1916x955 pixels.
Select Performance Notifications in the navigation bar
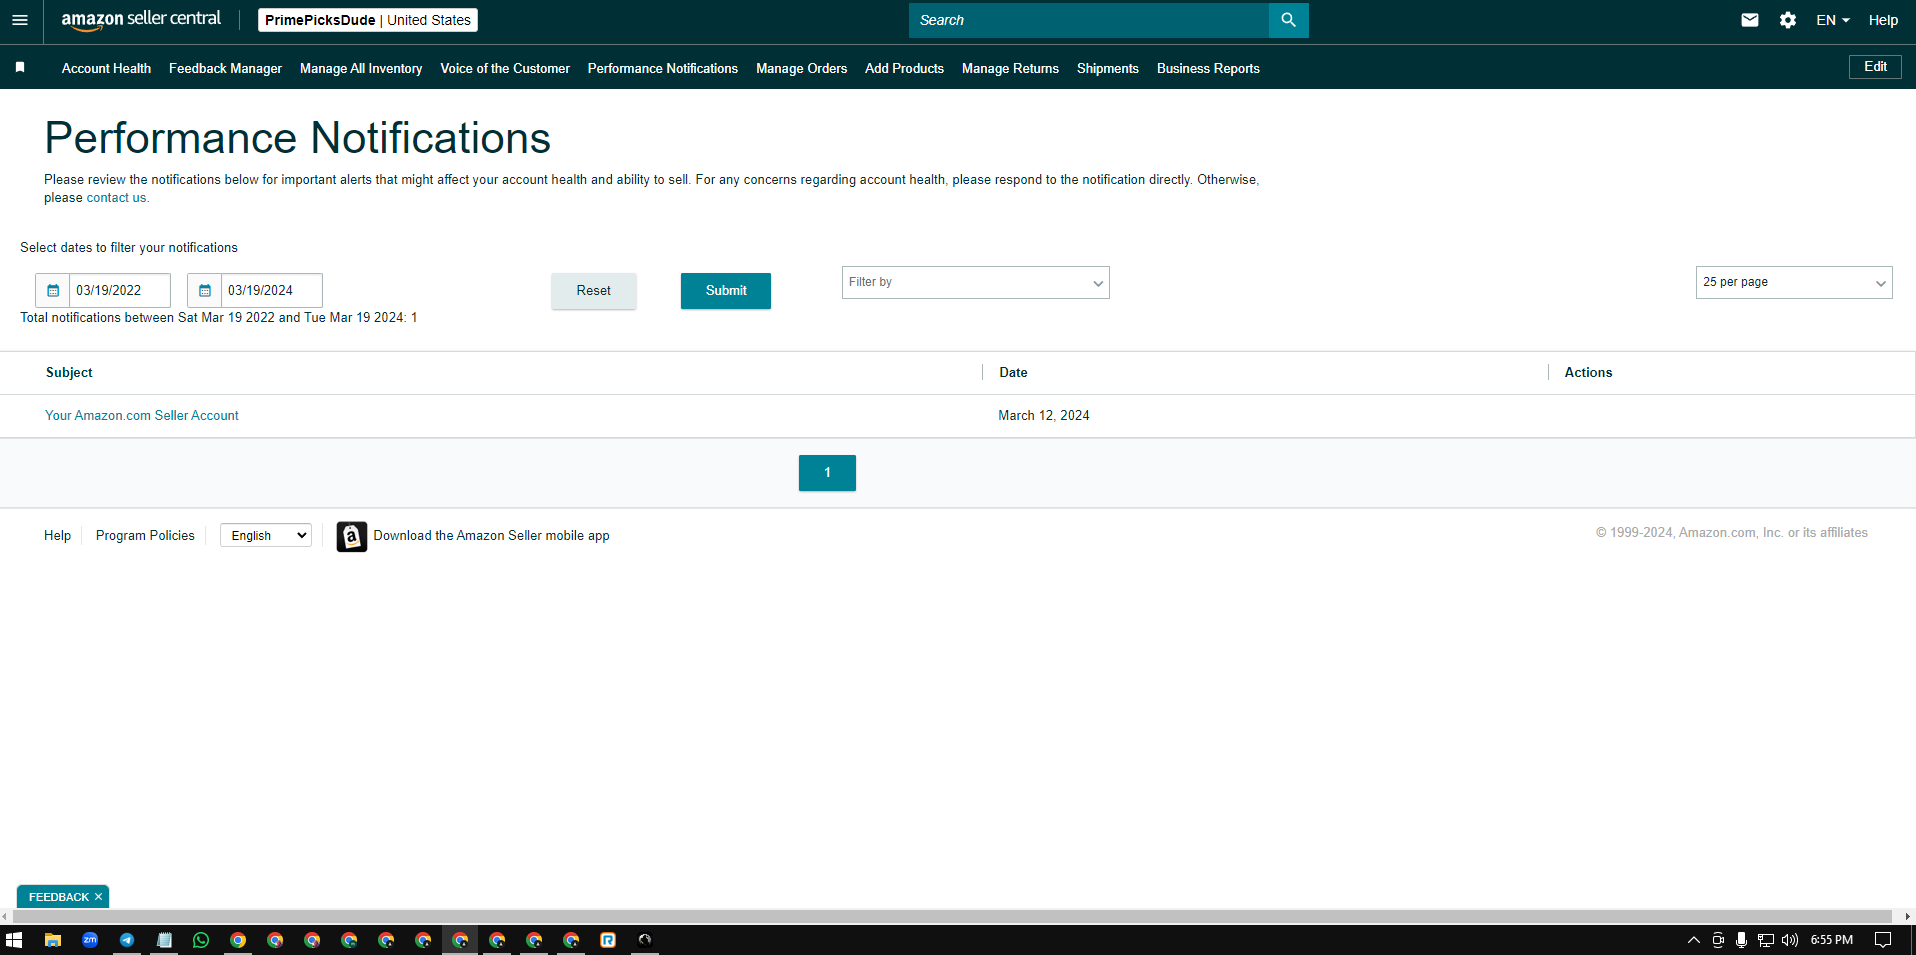tap(663, 68)
